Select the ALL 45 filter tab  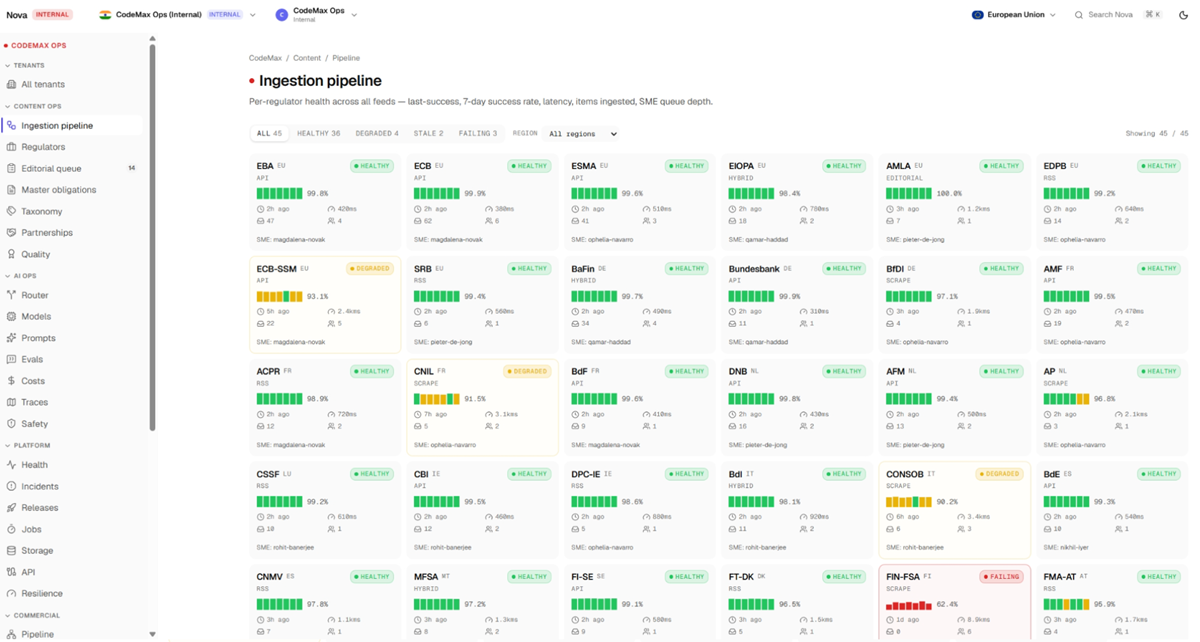pyautogui.click(x=269, y=133)
